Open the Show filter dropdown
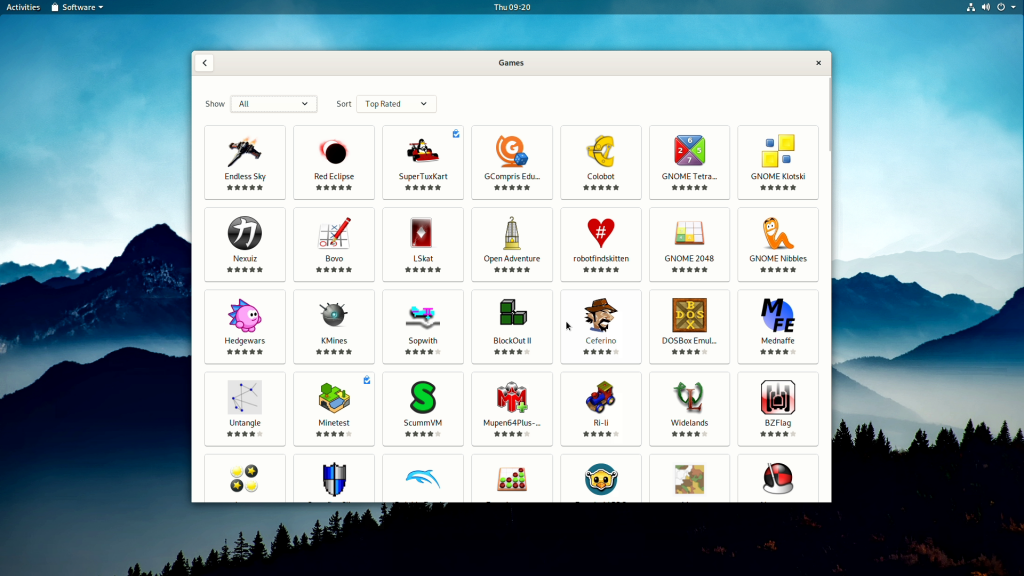1024x576 pixels. [x=273, y=103]
